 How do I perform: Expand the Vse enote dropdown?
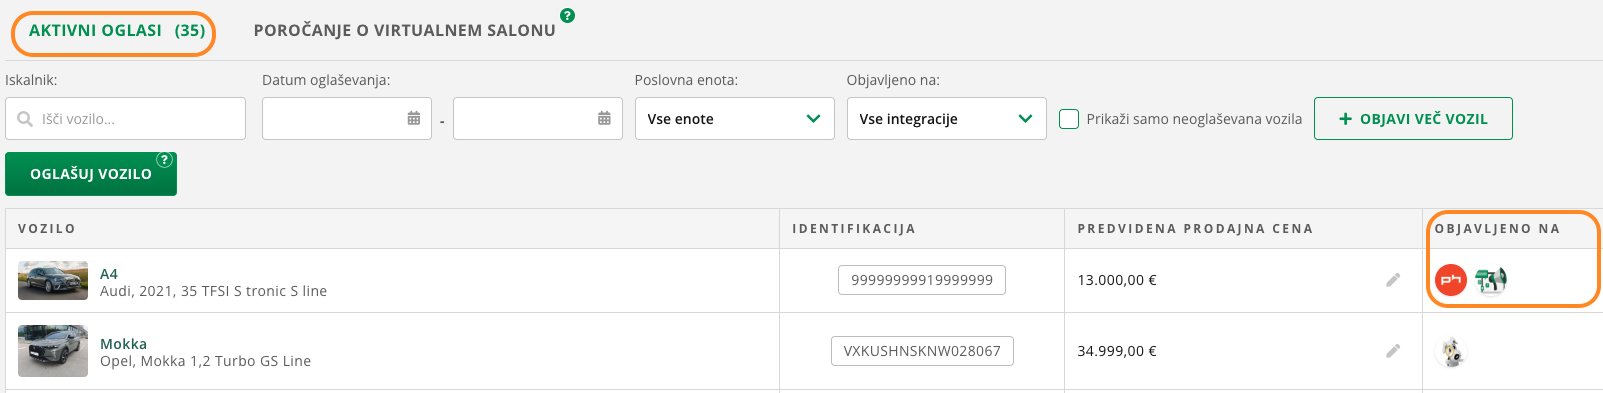coord(734,118)
